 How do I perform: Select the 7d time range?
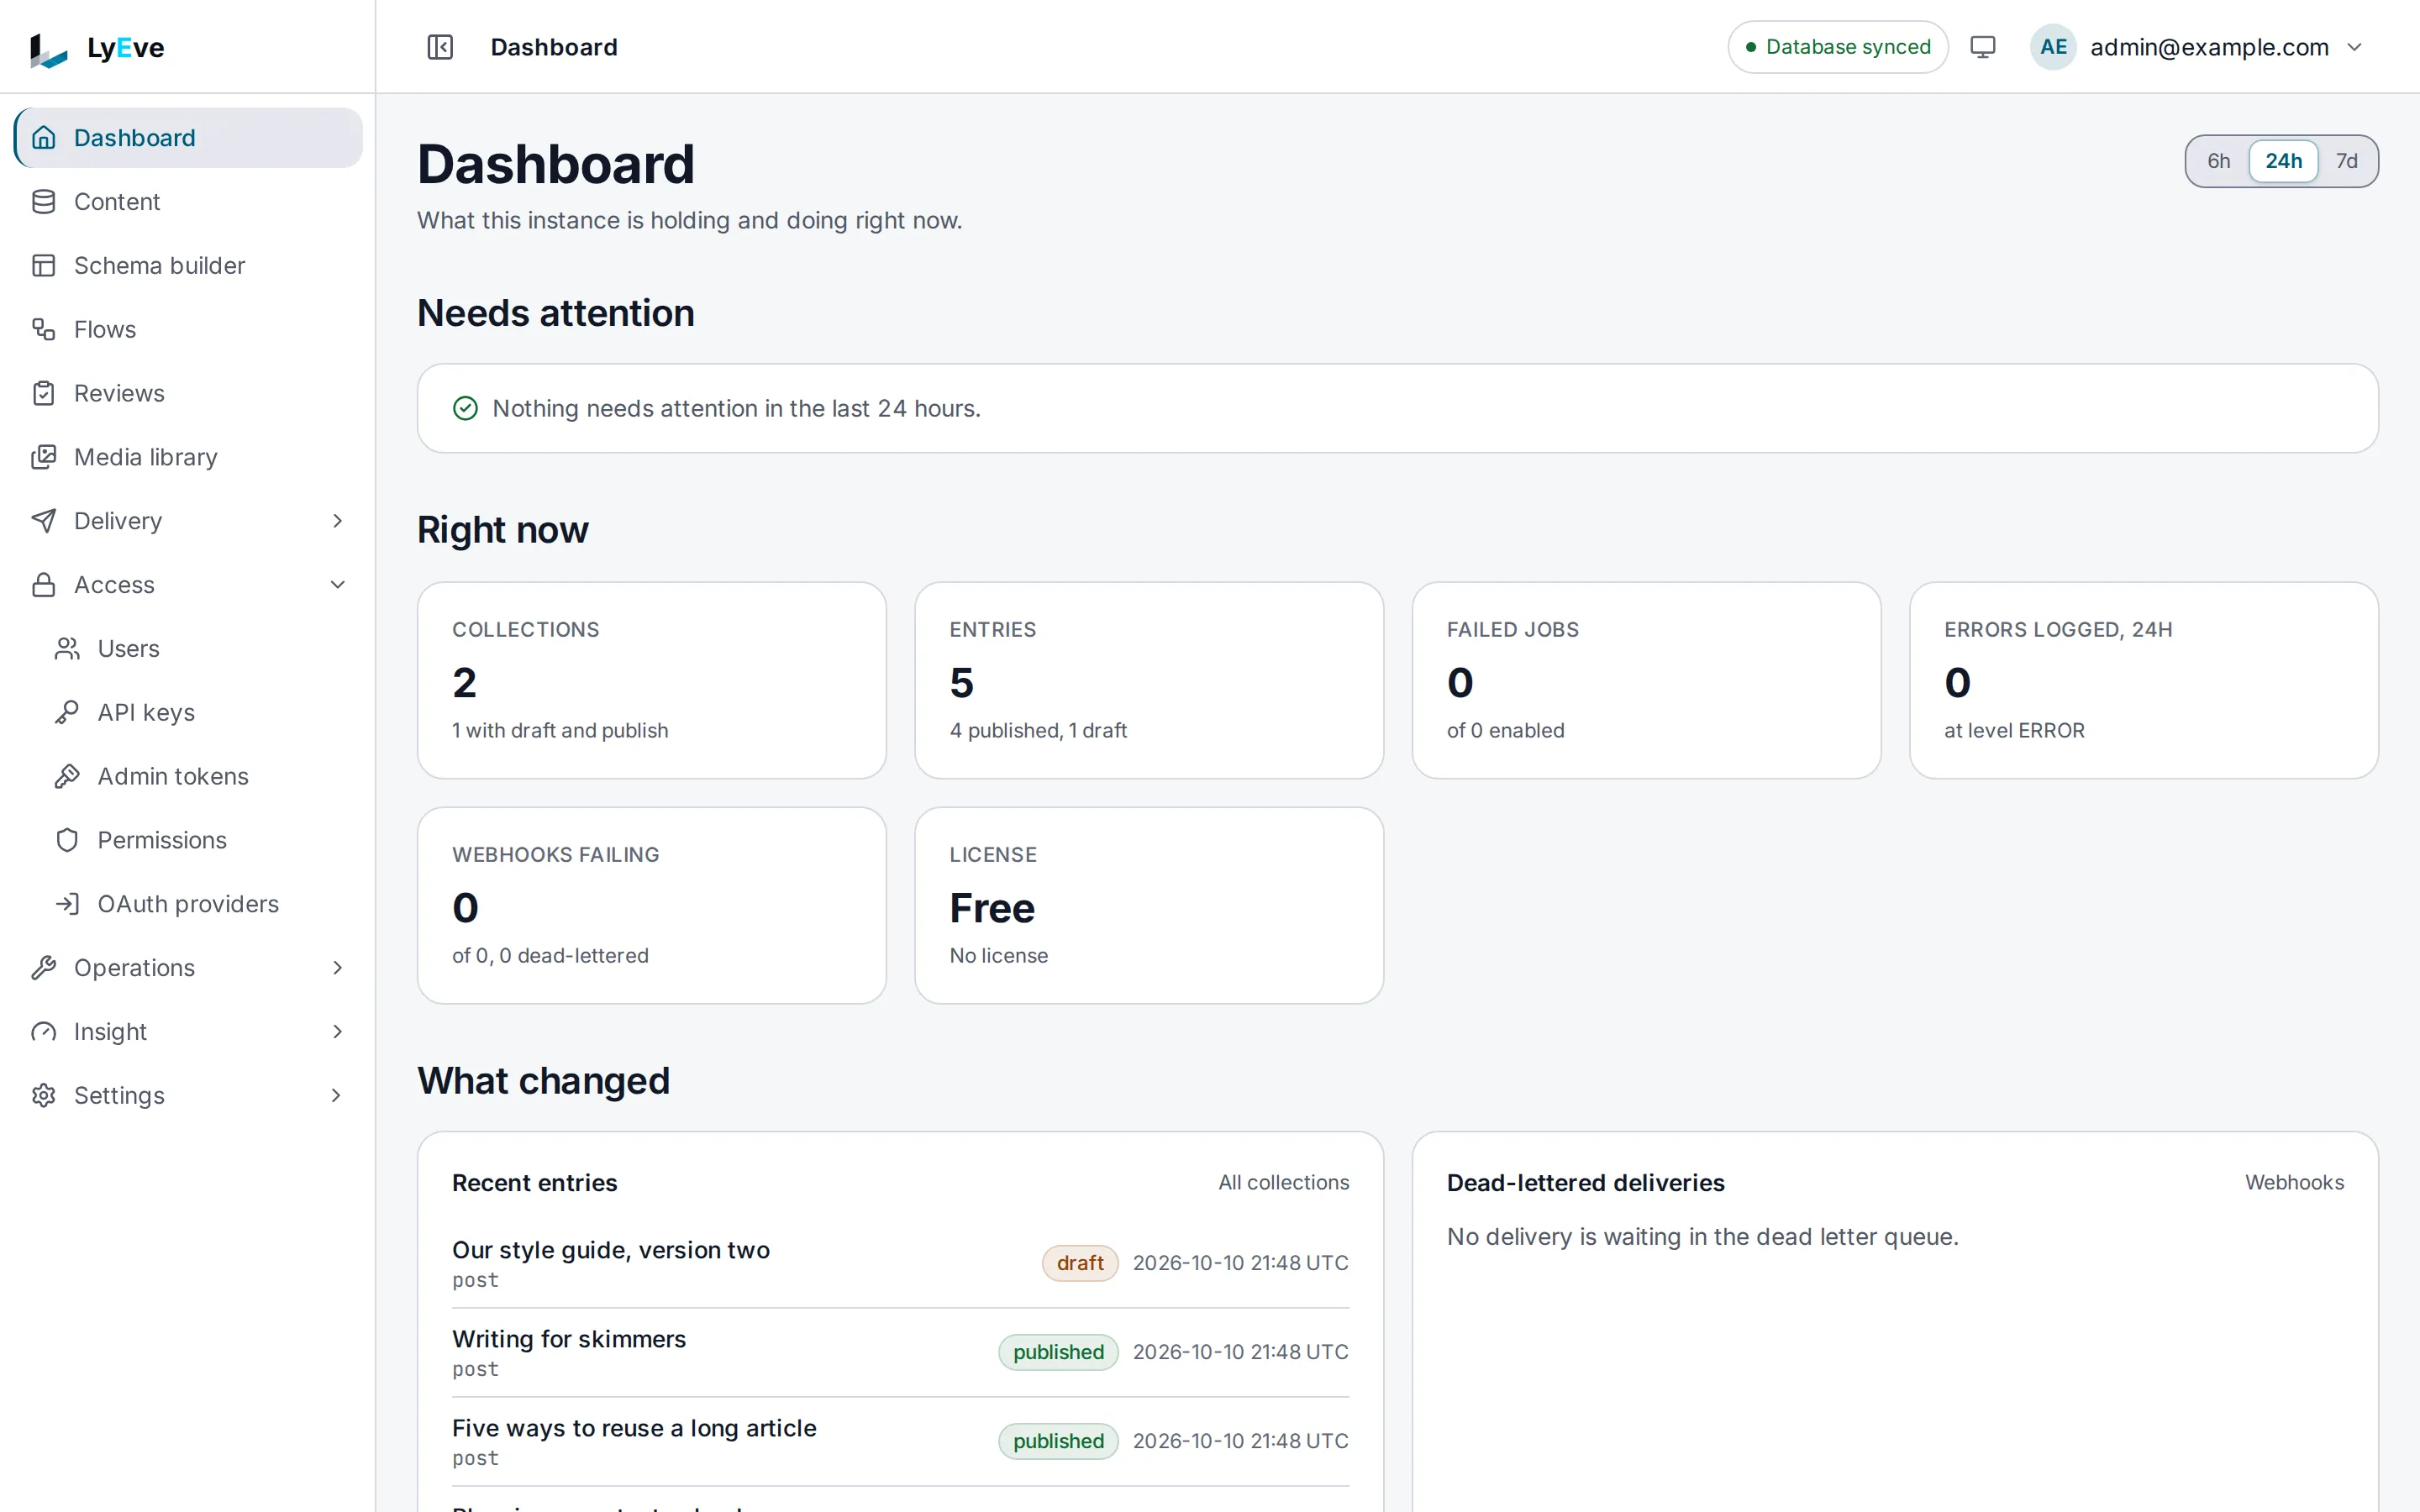click(2346, 161)
